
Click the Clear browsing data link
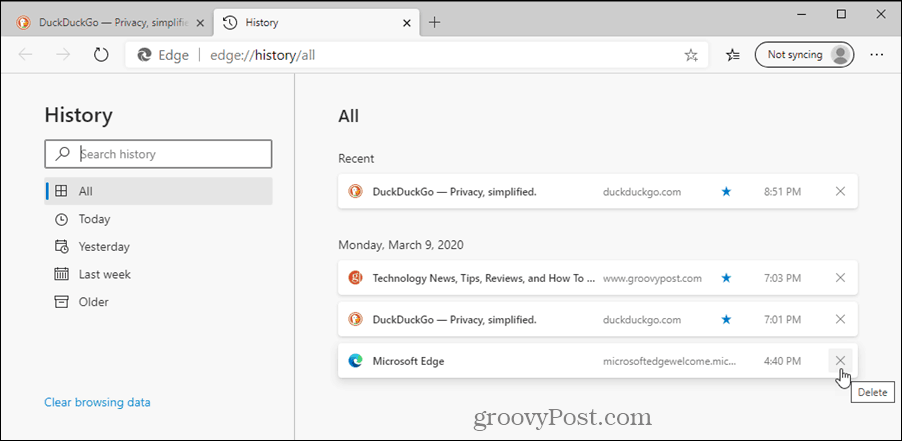pos(97,402)
